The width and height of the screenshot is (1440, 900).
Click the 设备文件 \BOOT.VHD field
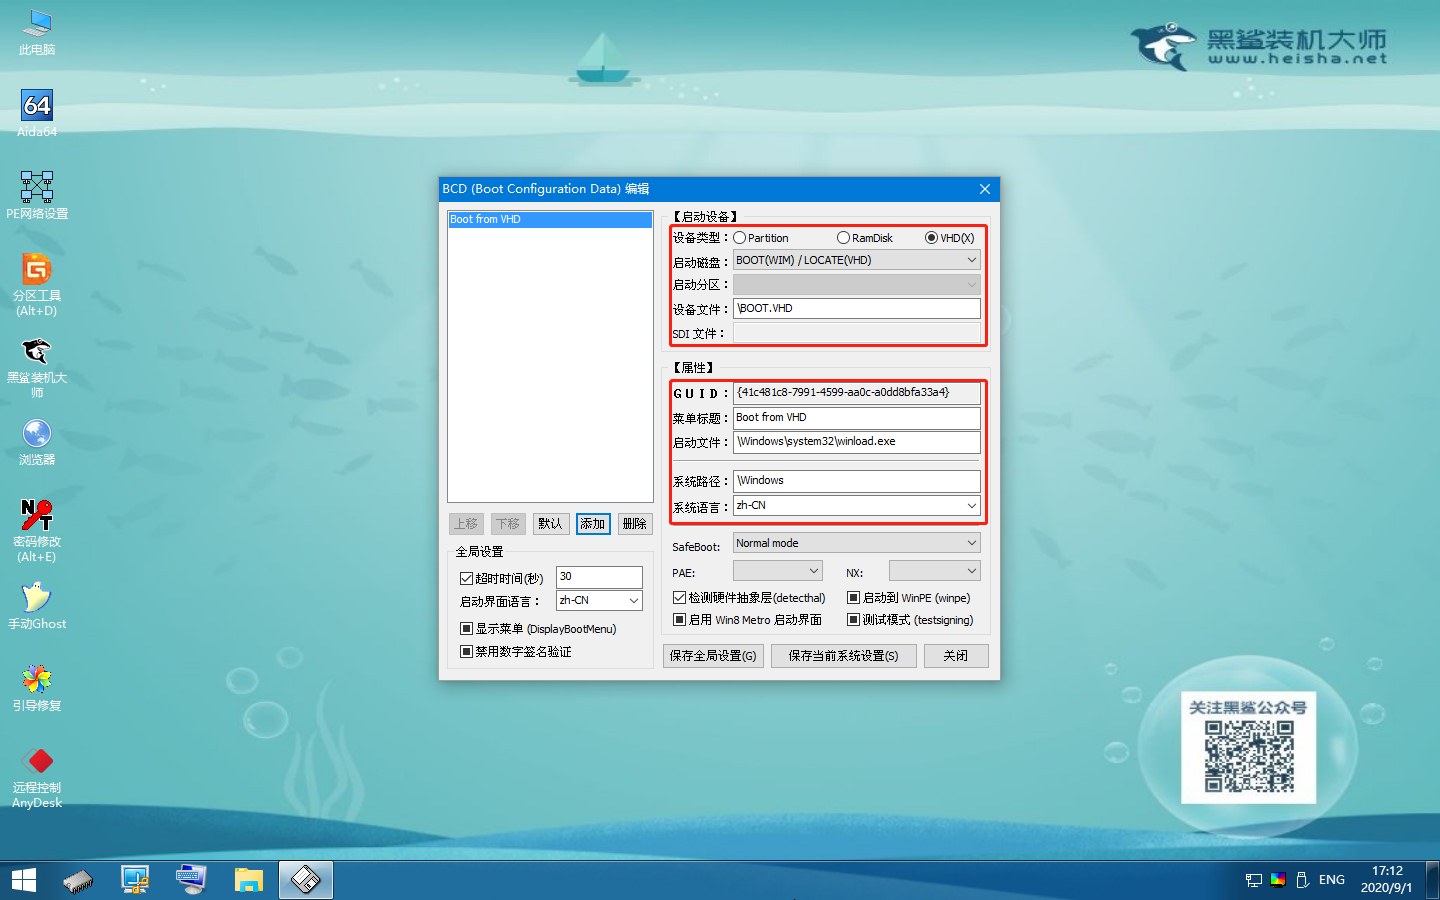(857, 309)
